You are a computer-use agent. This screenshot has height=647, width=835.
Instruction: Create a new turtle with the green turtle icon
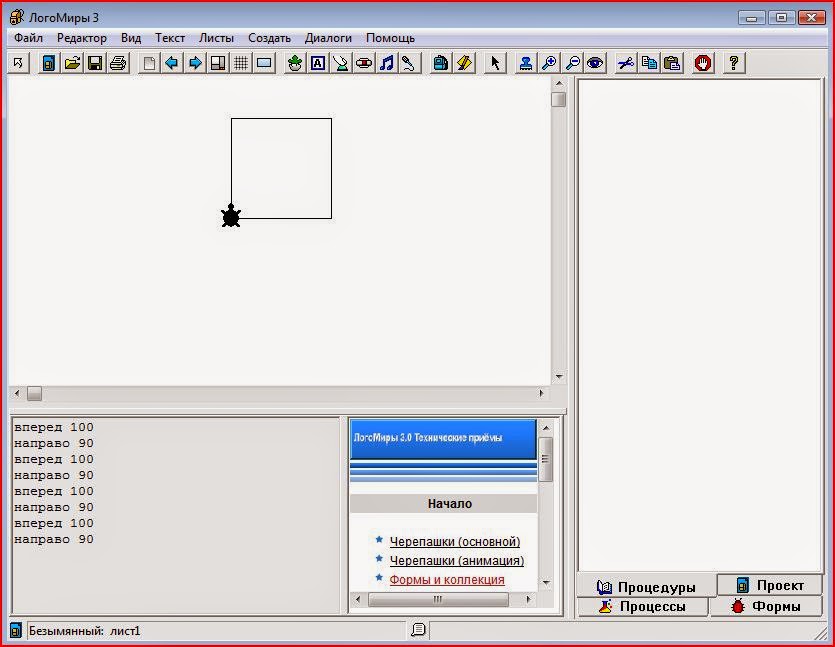pos(294,63)
